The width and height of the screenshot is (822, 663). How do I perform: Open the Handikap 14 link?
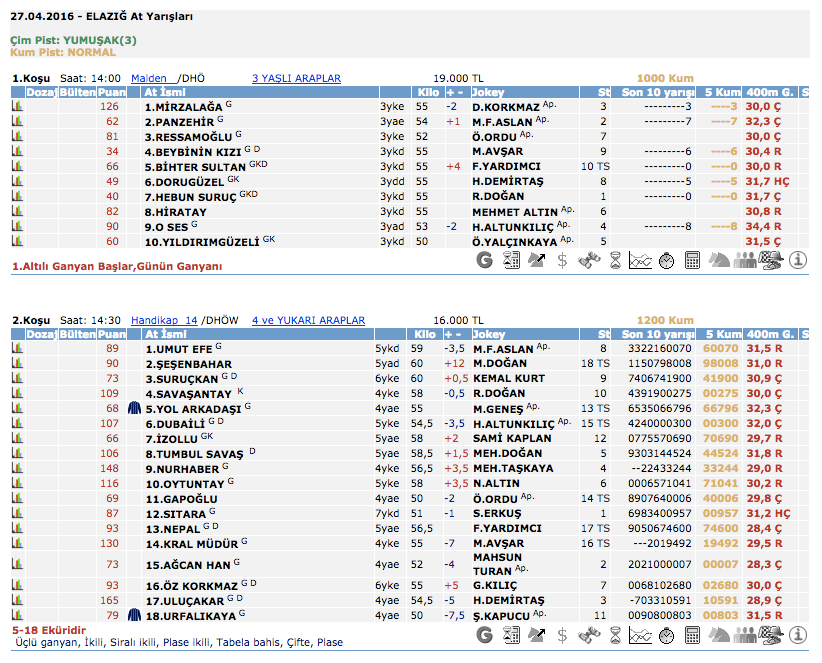point(164,321)
